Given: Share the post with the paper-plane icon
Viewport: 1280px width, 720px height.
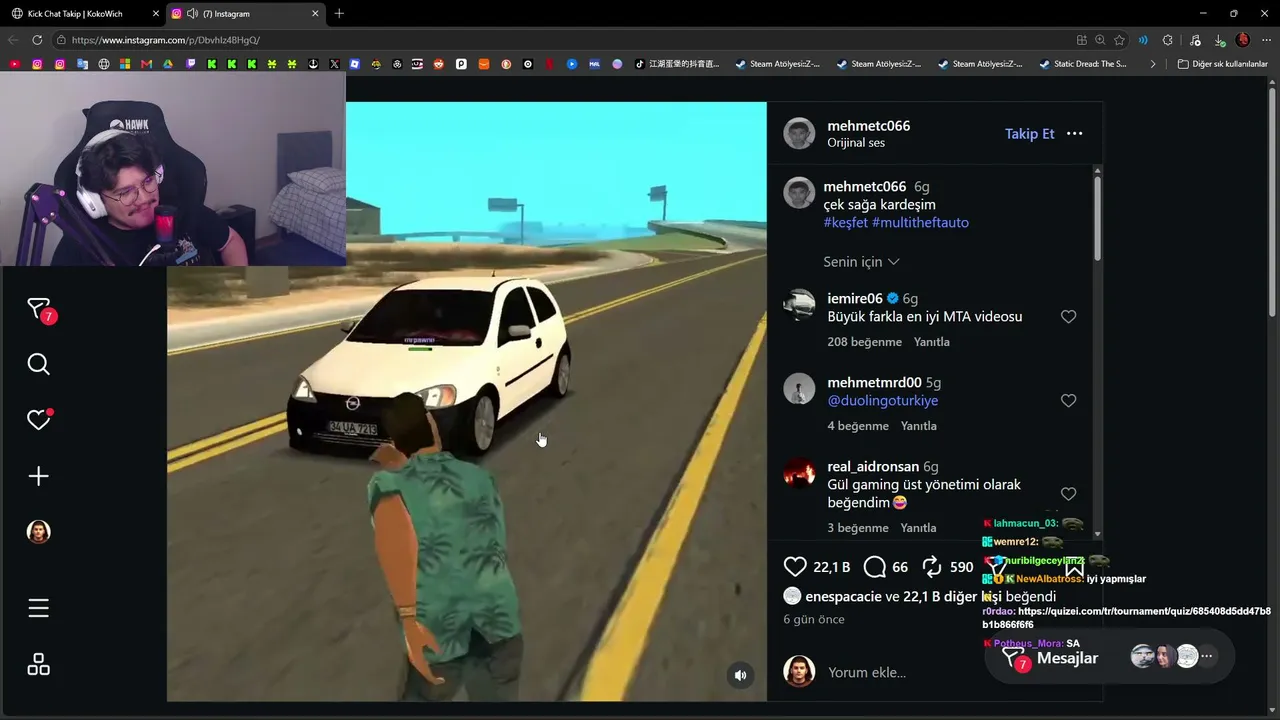Looking at the screenshot, I should coord(996,567).
